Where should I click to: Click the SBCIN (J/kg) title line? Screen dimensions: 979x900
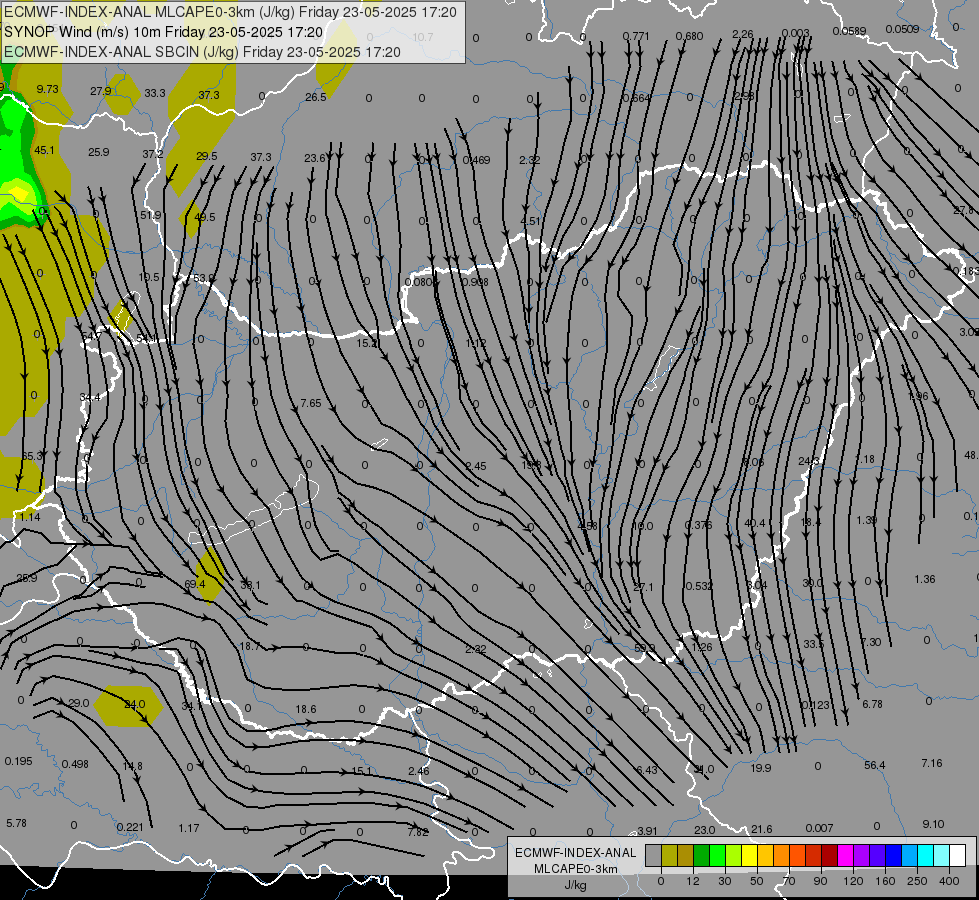[202, 52]
